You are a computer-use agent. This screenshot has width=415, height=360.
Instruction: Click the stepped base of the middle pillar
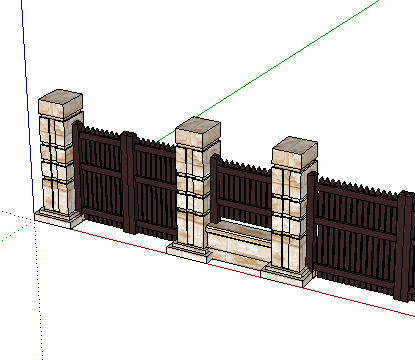[189, 253]
